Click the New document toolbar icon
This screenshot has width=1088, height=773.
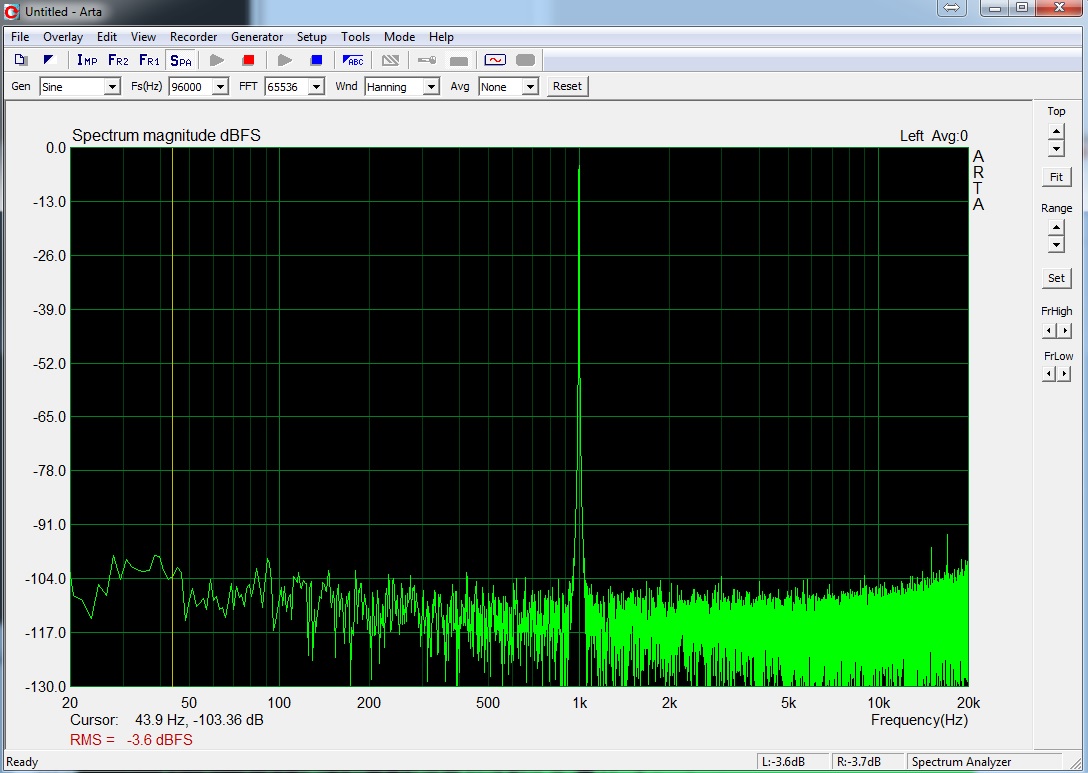click(21, 60)
